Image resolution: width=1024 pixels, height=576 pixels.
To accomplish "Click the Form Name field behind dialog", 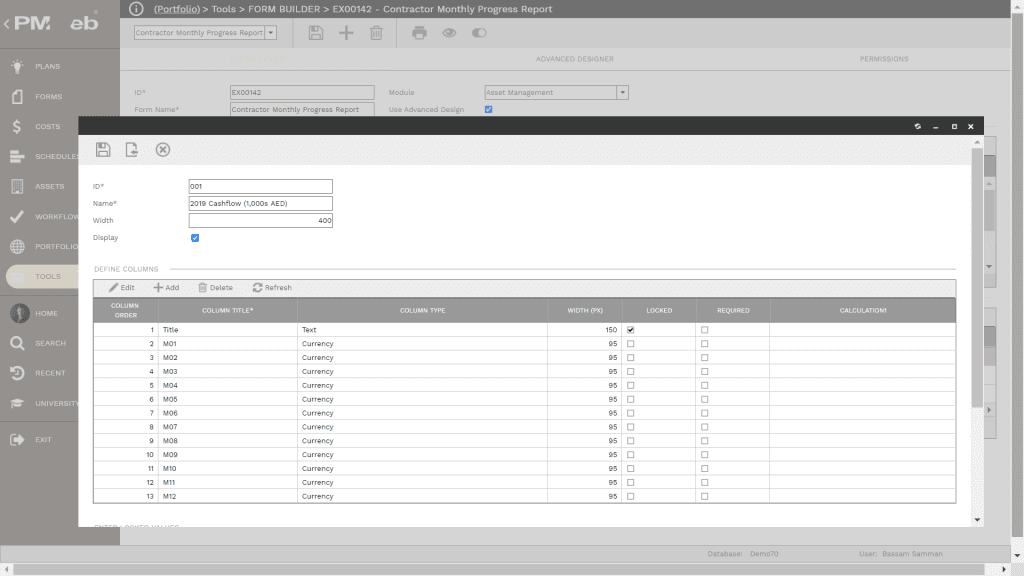I will tap(302, 109).
